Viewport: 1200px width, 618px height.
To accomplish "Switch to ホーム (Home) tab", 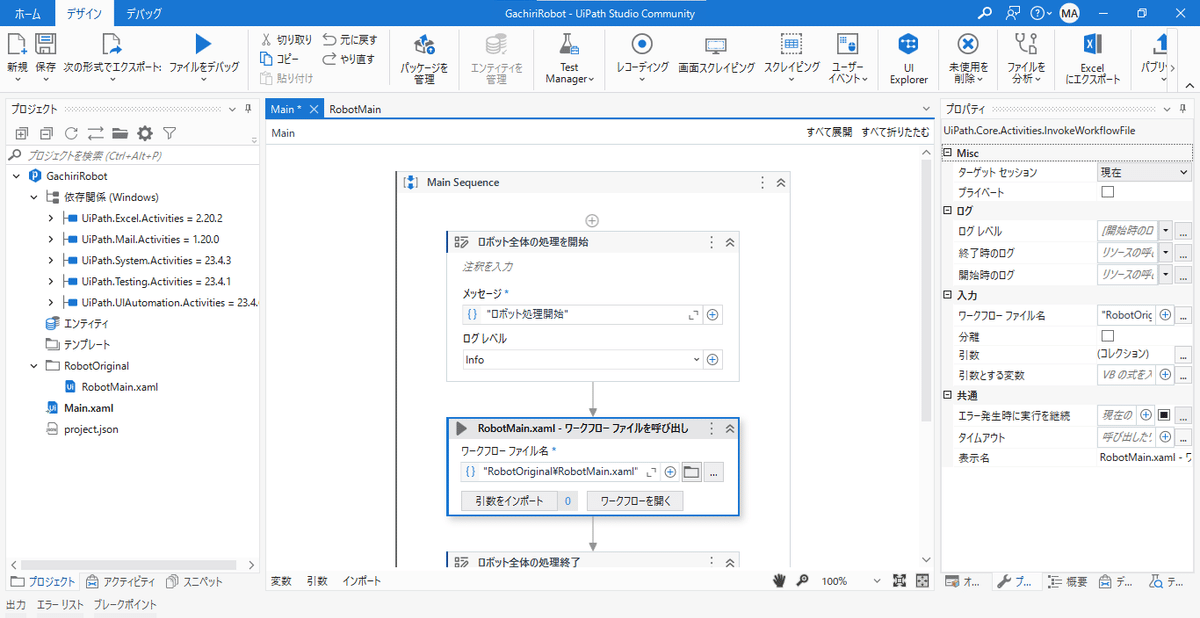I will pyautogui.click(x=28, y=14).
